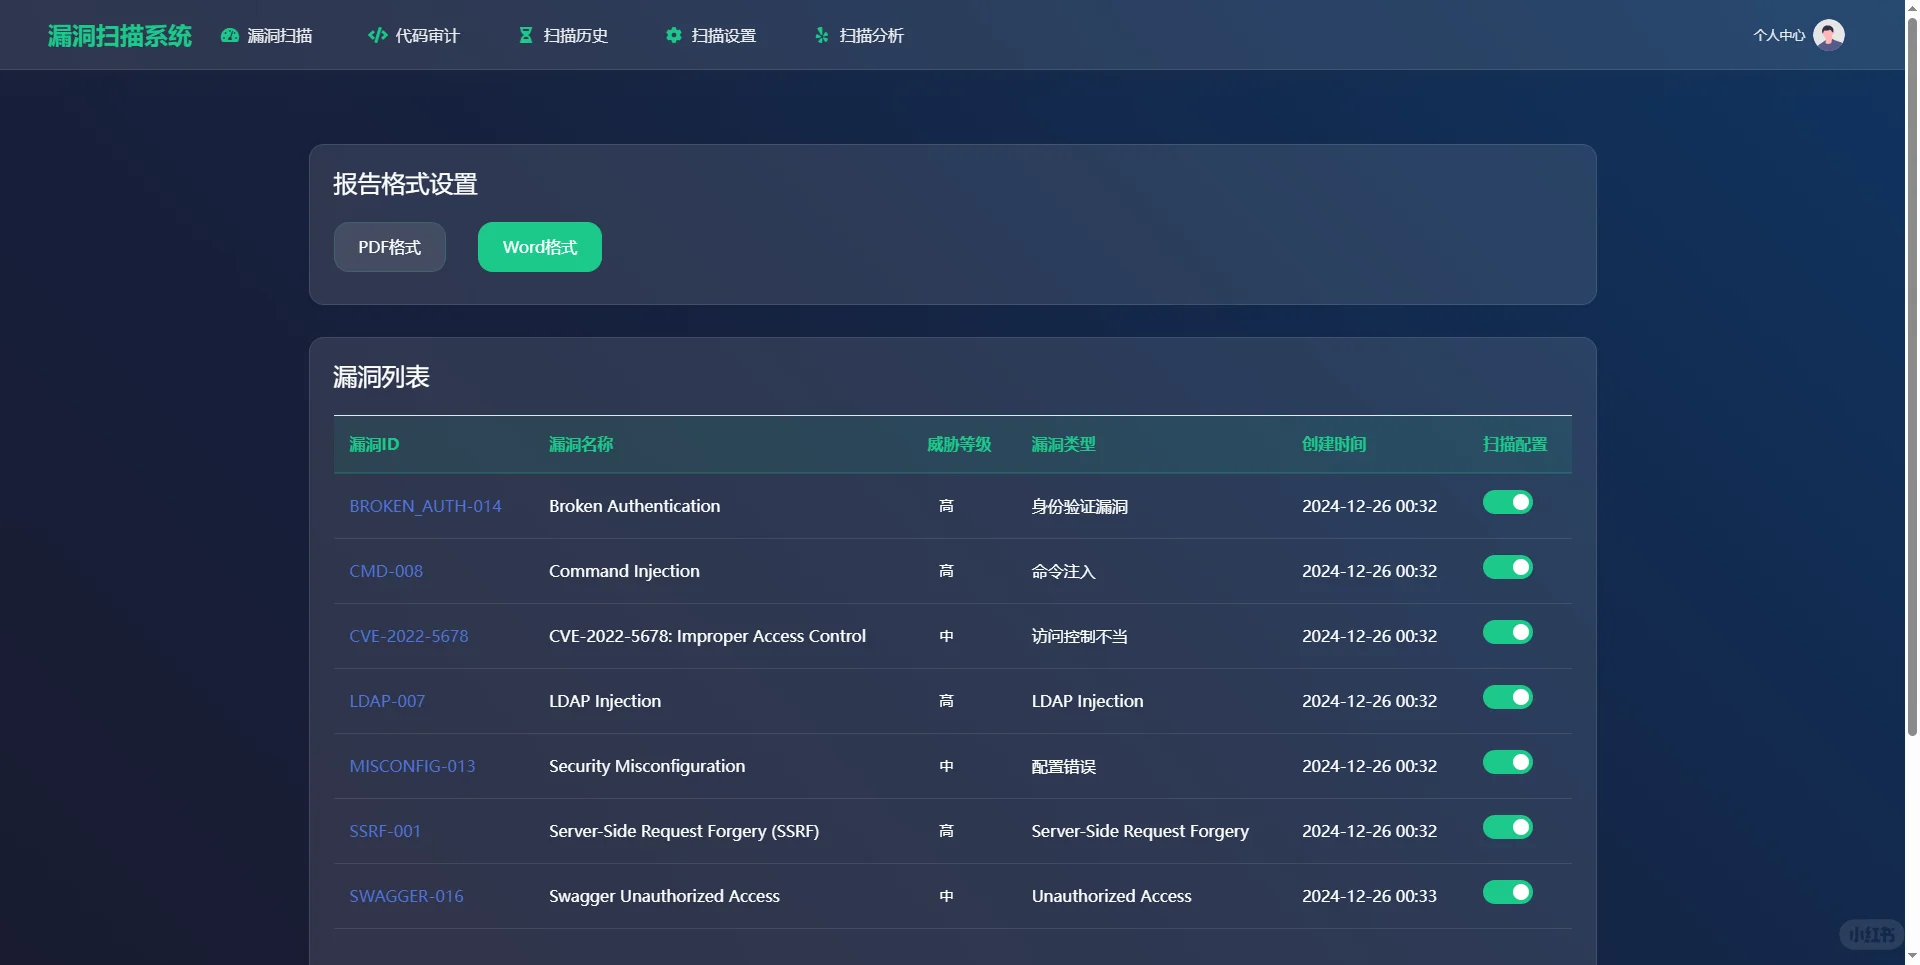Open the SWAGGER-016 vulnerability link
The image size is (1920, 965).
(406, 896)
